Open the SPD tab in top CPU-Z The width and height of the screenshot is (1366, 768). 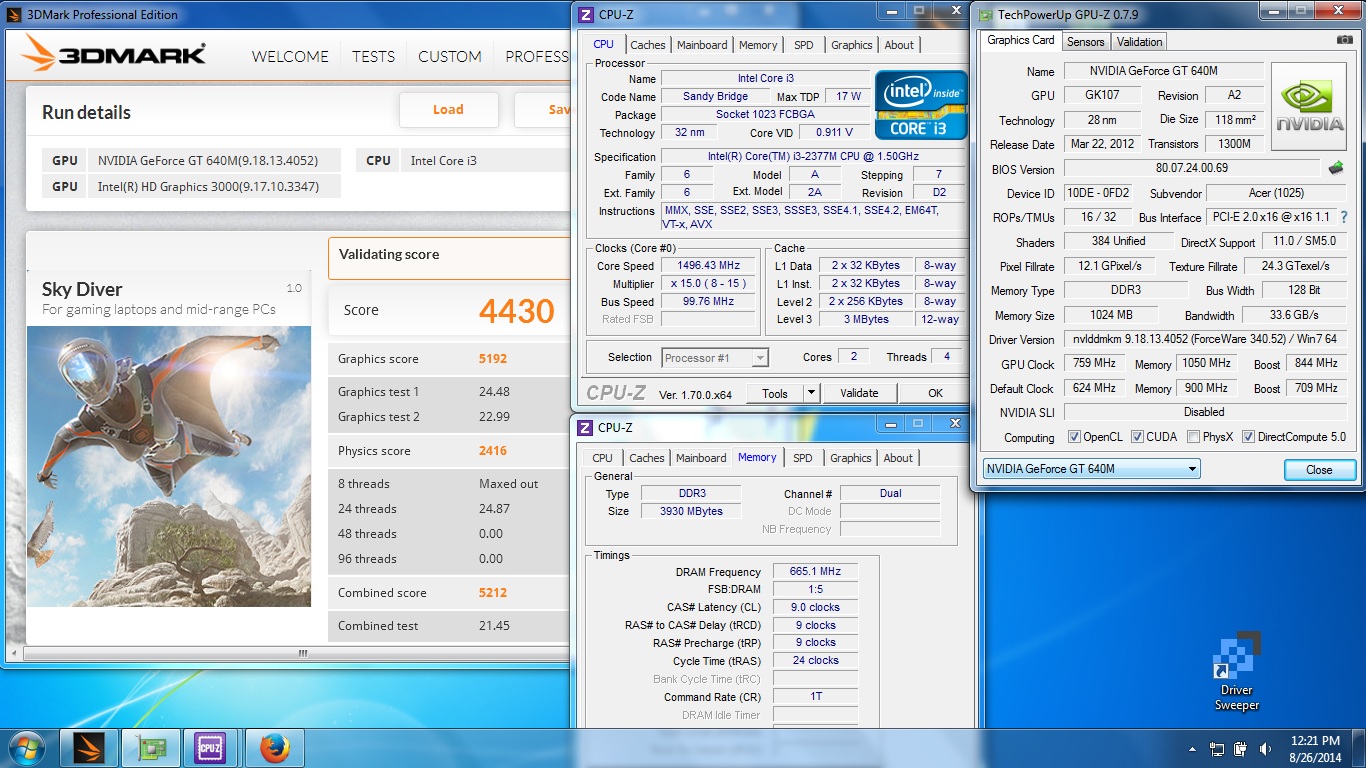tap(803, 45)
